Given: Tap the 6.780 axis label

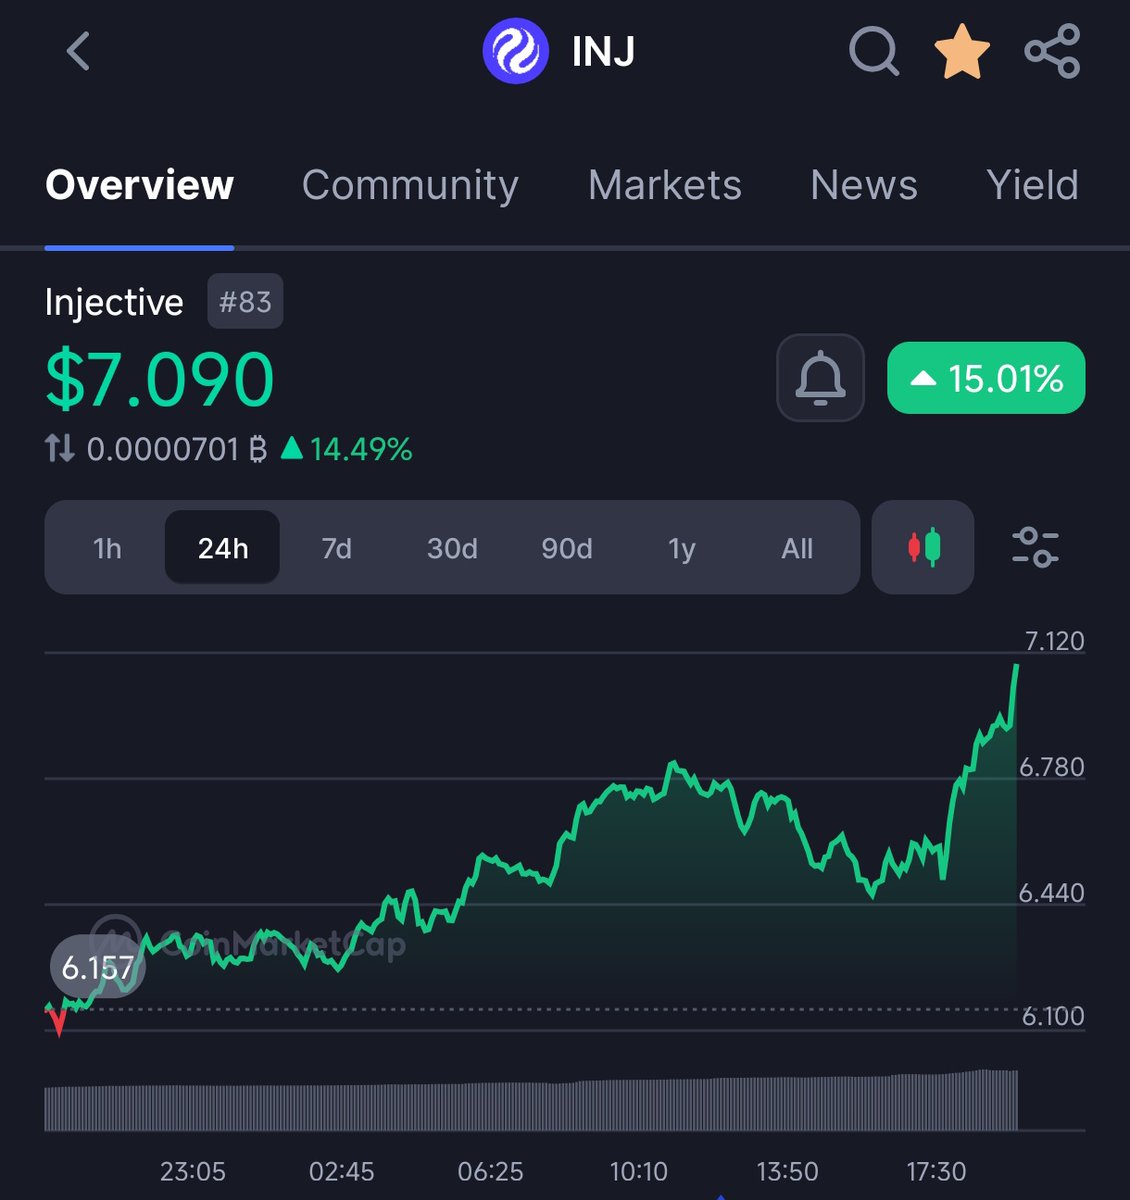Looking at the screenshot, I should (1051, 767).
